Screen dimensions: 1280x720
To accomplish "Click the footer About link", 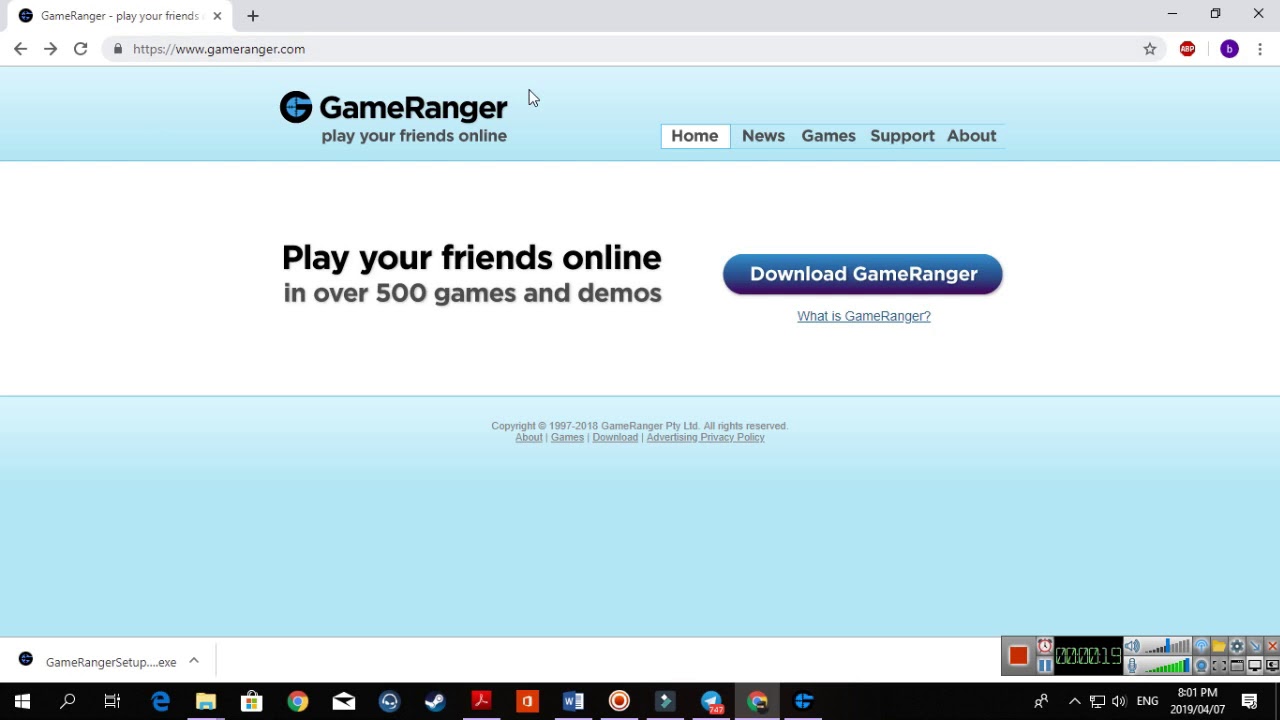I will point(529,437).
